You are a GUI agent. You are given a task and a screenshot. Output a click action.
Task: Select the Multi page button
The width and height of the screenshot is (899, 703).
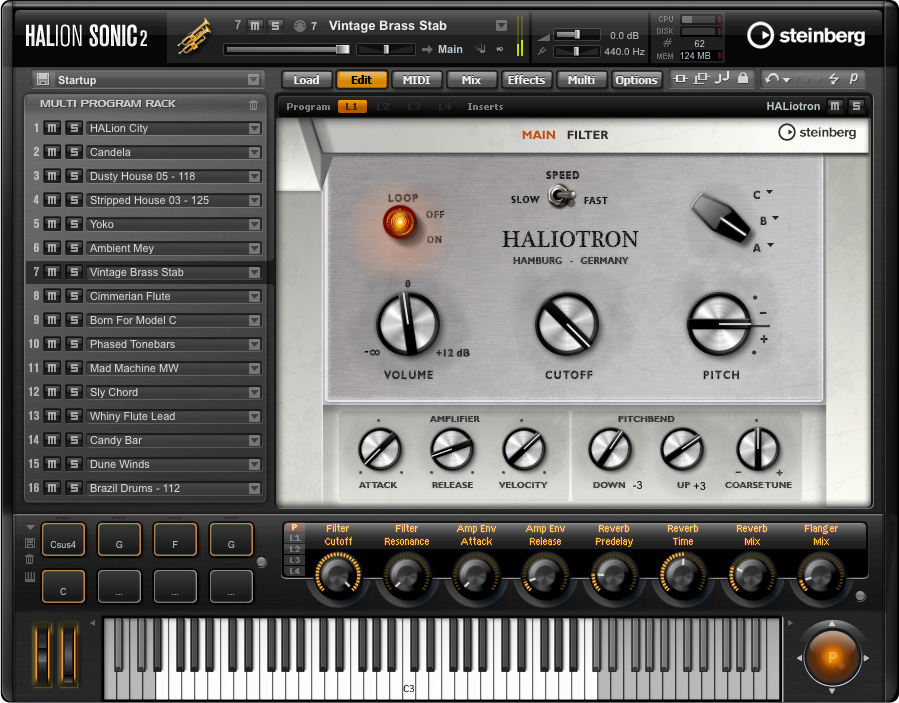point(581,80)
